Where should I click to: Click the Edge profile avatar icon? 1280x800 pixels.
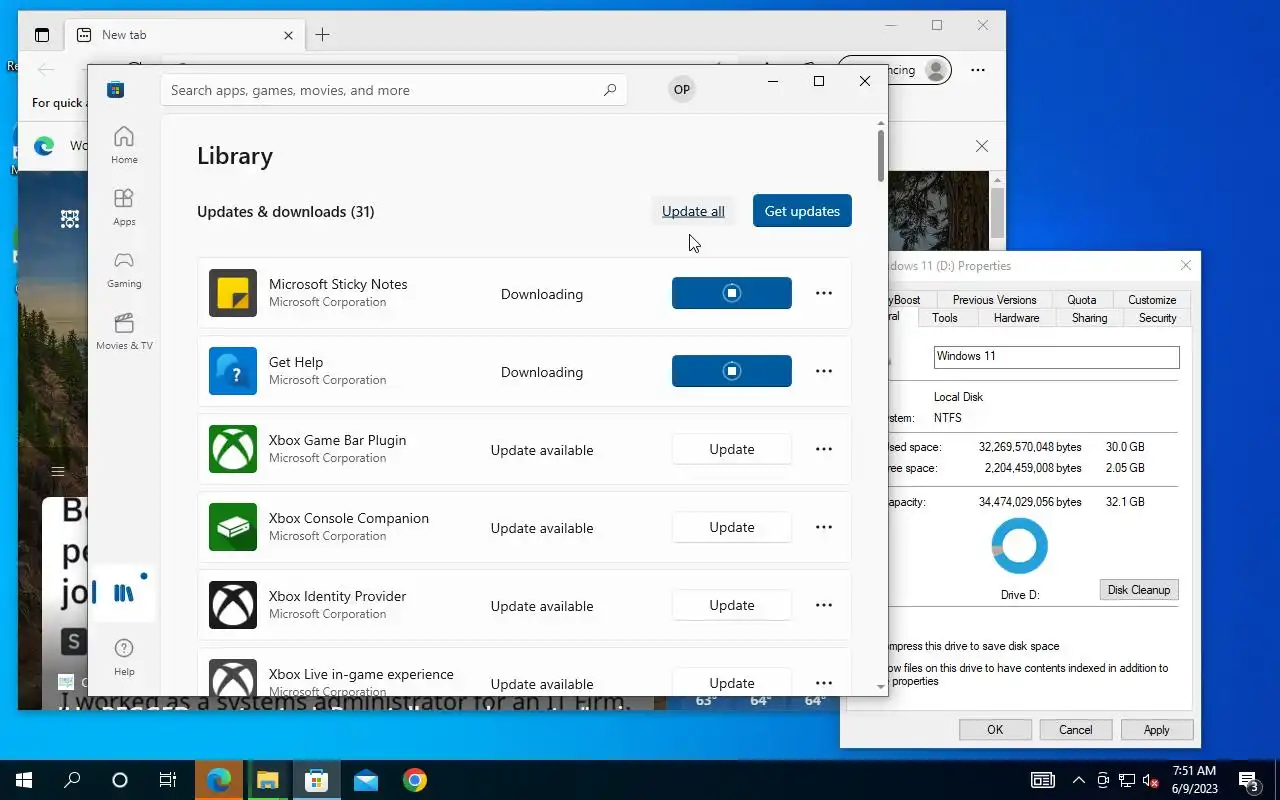click(936, 70)
